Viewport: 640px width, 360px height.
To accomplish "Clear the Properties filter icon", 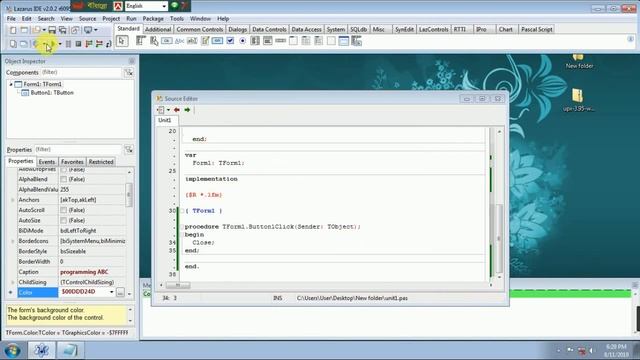I will tap(129, 149).
